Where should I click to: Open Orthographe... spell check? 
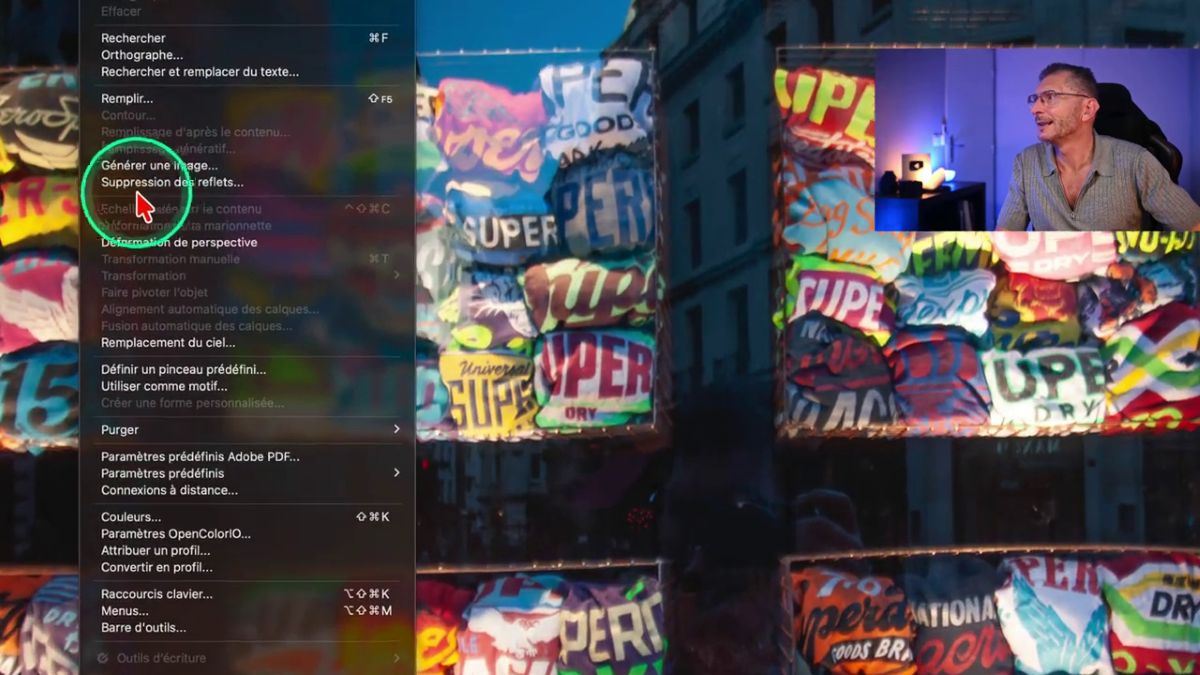142,55
